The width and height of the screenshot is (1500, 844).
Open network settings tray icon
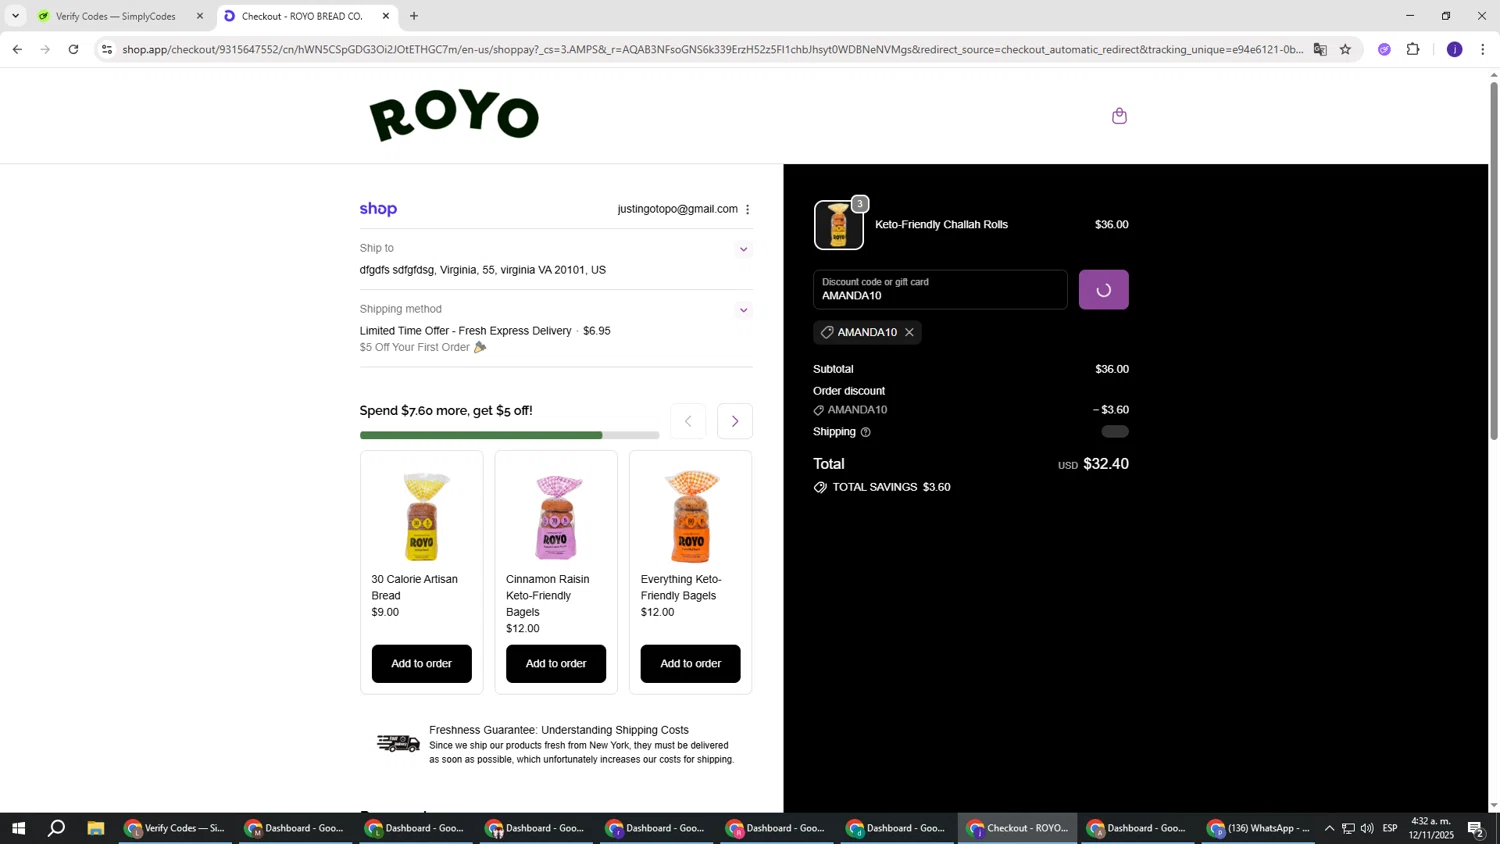[1348, 828]
